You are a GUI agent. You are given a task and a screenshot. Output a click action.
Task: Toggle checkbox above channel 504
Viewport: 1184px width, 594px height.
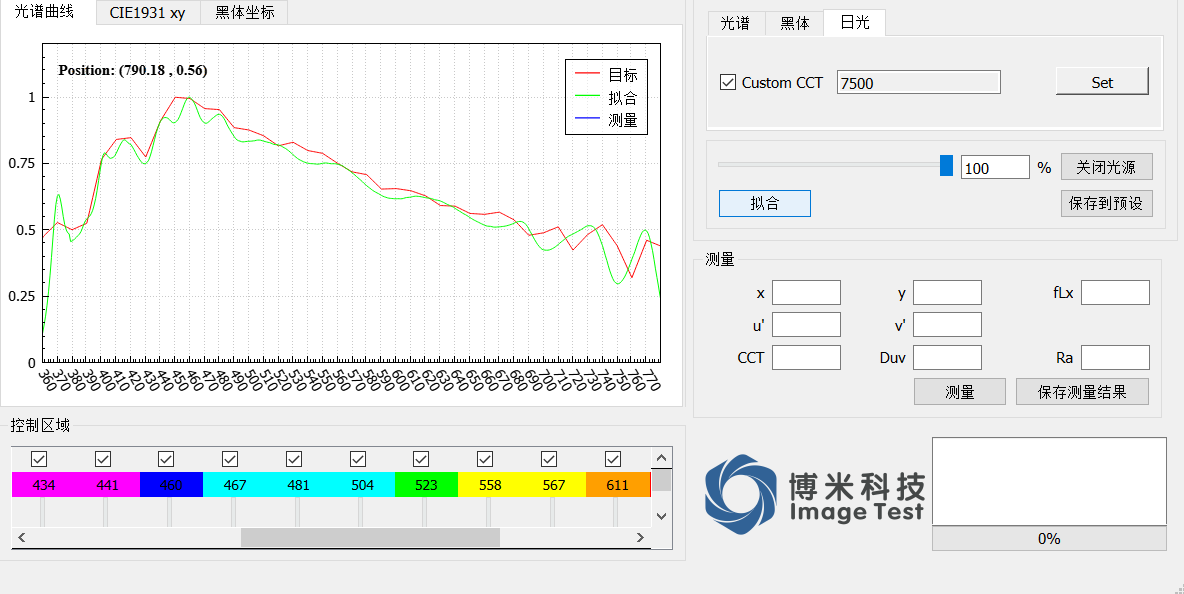pos(358,459)
